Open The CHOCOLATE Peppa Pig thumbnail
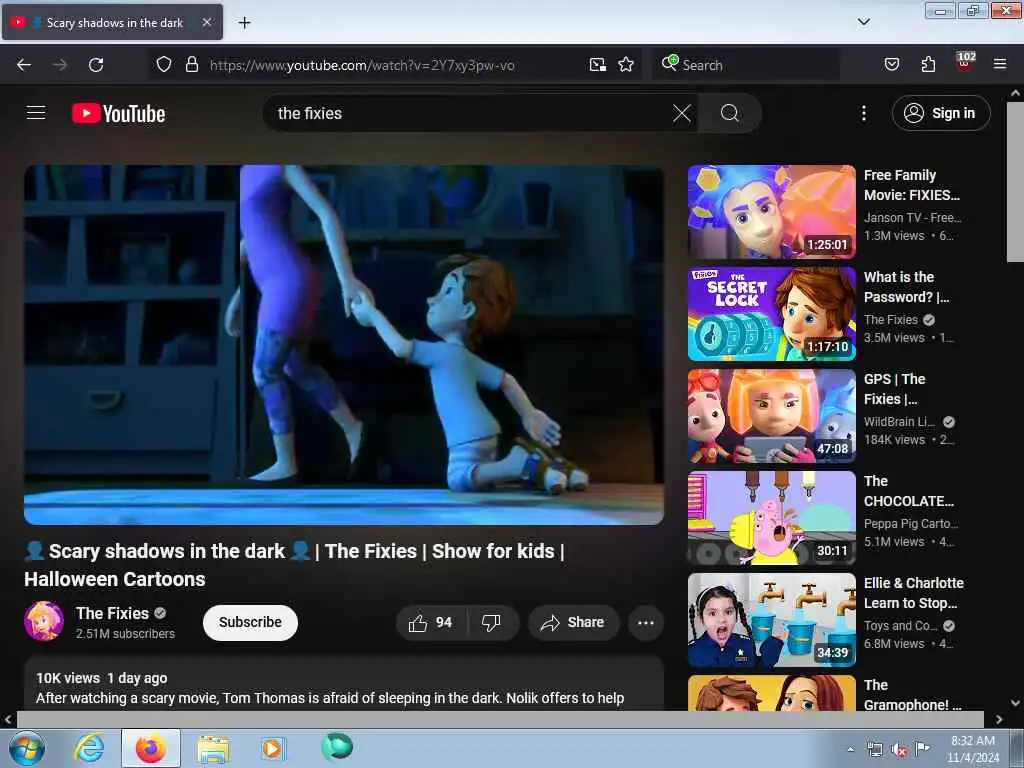1024x768 pixels. click(771, 517)
